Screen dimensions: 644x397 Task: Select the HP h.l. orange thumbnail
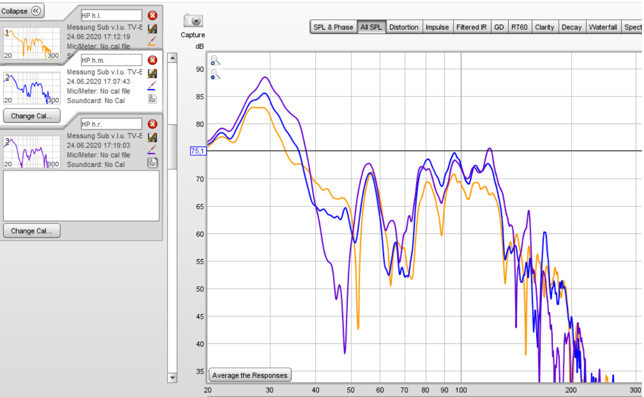[x=32, y=44]
